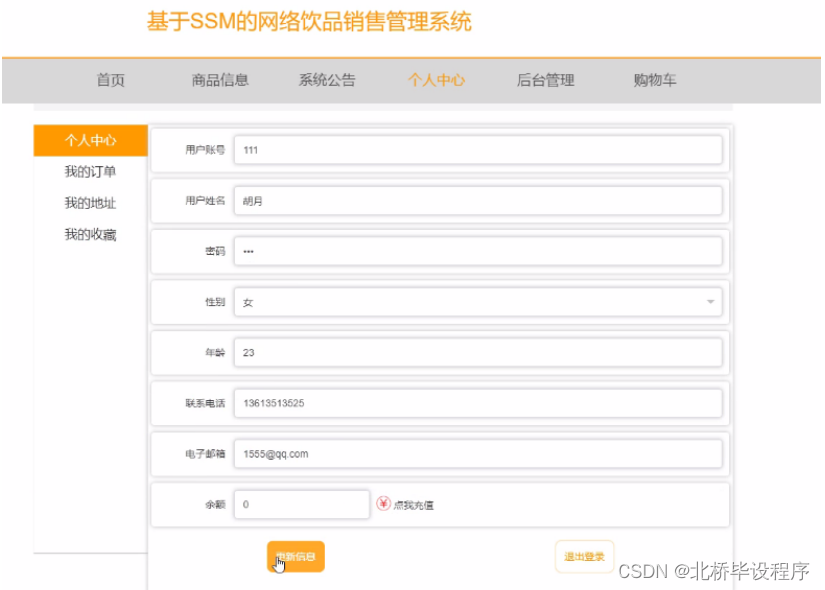
Task: Click the 用户账号 account input field
Action: tap(478, 149)
